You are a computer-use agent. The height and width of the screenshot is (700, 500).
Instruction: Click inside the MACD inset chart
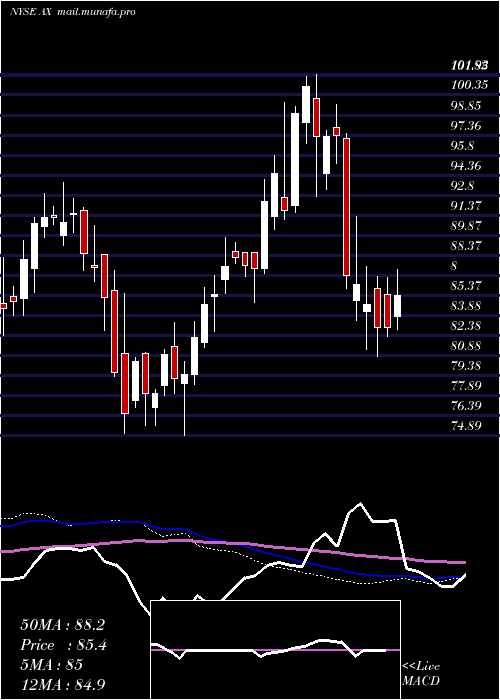[x=275, y=650]
